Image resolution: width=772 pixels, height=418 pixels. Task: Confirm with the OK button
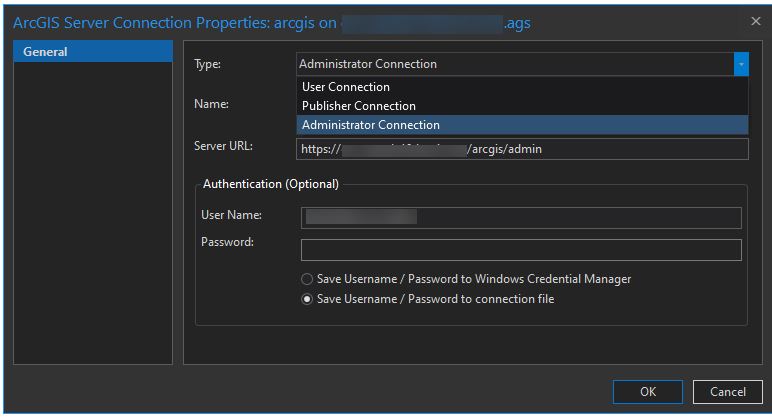coord(648,392)
